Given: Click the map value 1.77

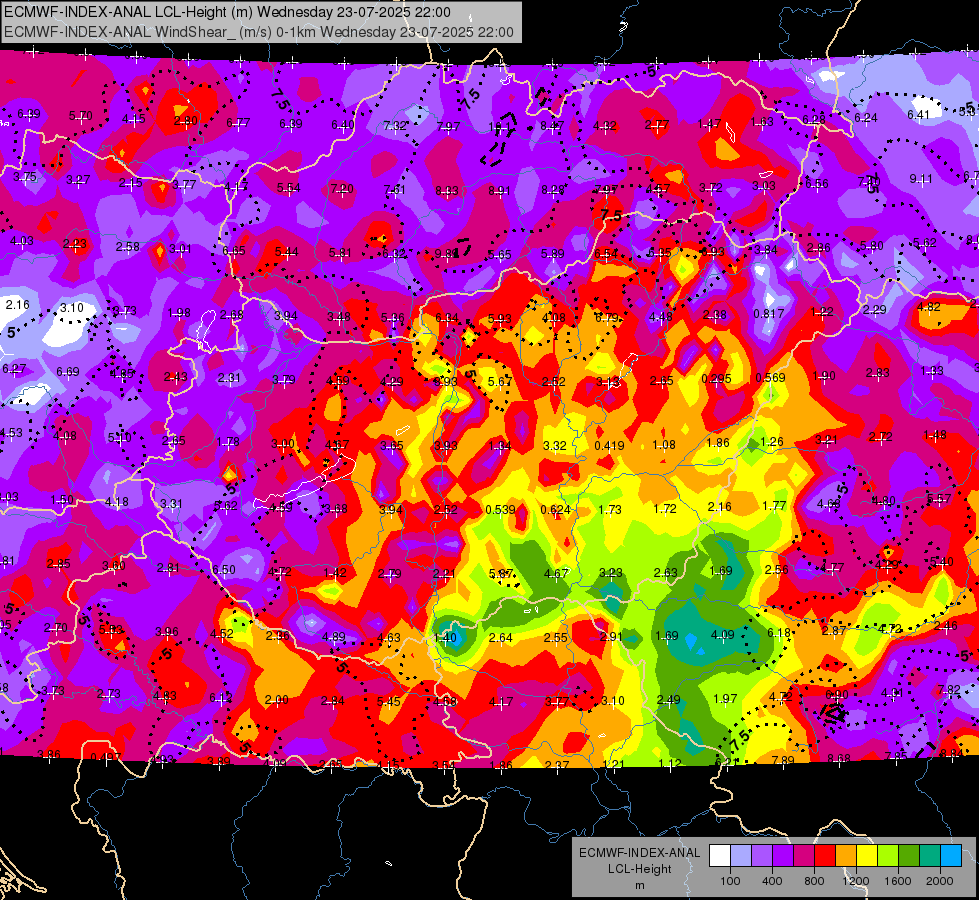Looking at the screenshot, I should pos(774,506).
